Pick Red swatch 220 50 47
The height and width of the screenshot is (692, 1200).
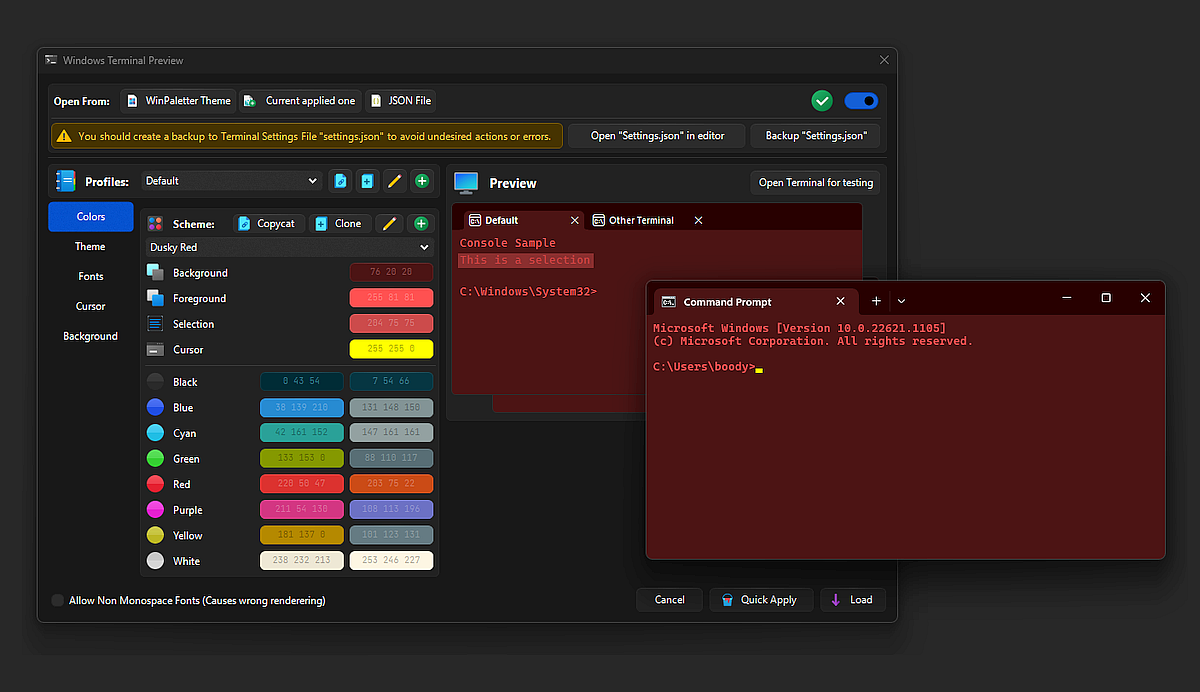[x=301, y=484]
